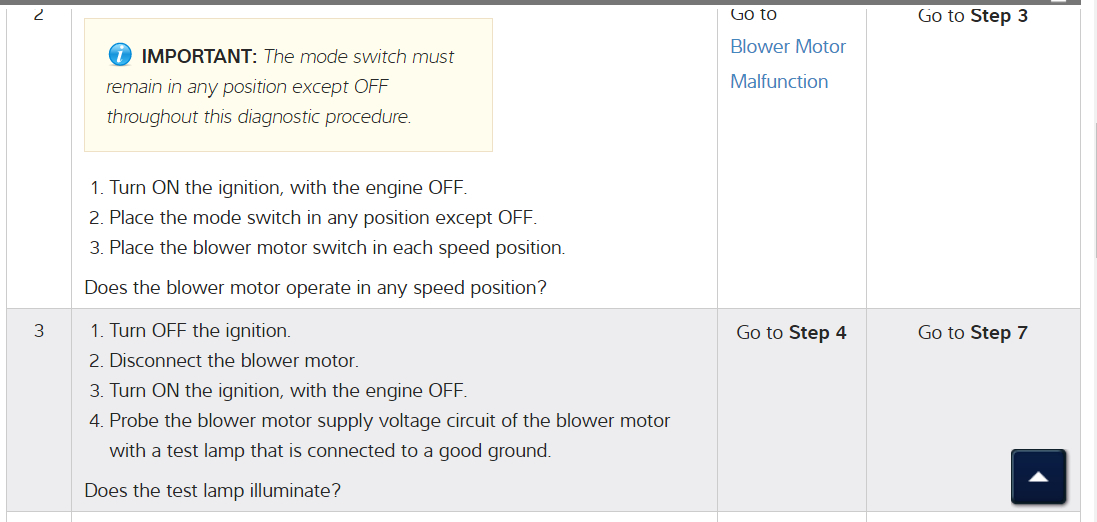
Task: Click the 'Does the test lamp illuminate?' question
Action: point(212,491)
